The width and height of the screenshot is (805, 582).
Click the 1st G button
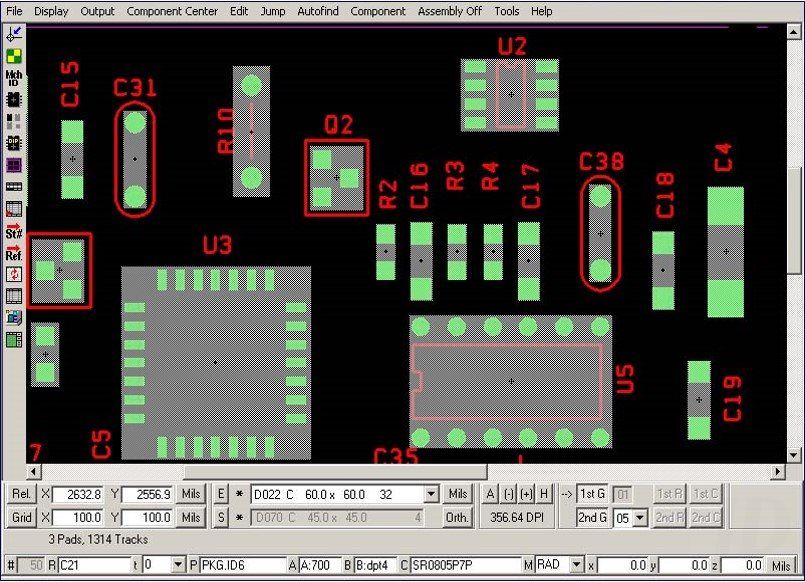click(x=592, y=494)
